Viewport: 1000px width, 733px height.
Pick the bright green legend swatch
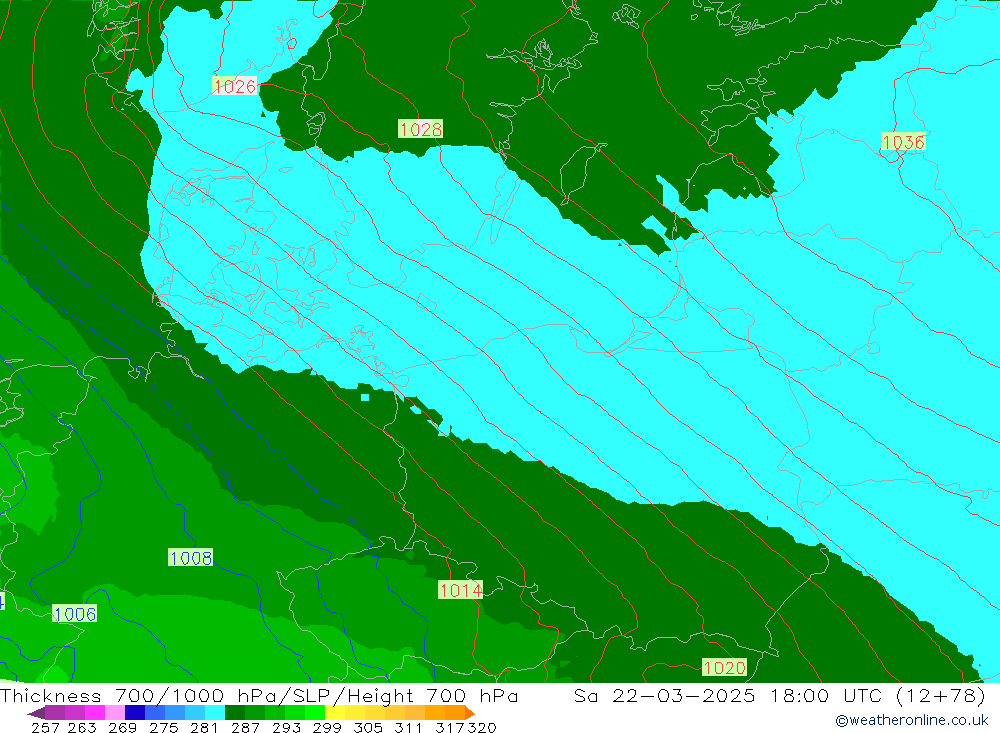315,713
